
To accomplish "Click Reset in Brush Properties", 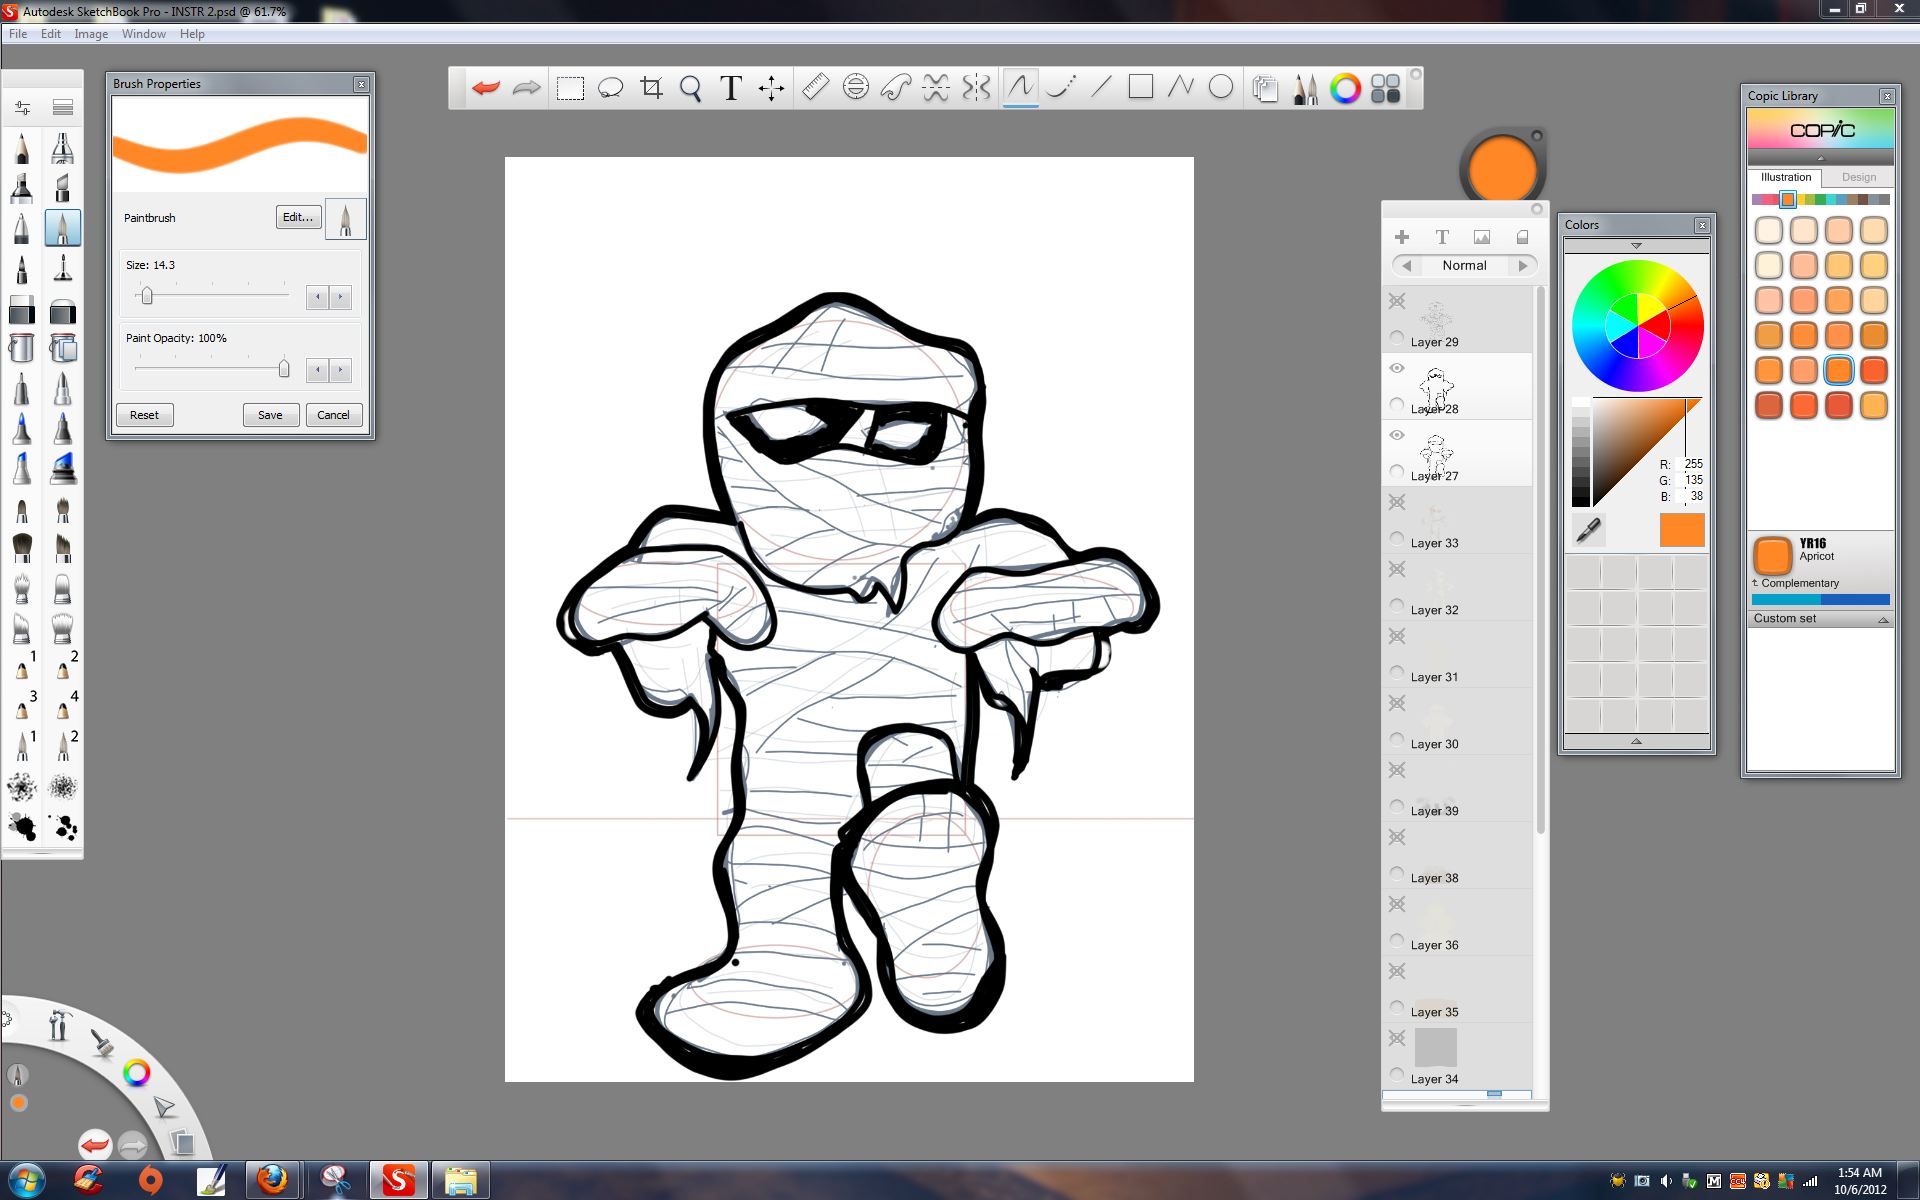I will (x=144, y=415).
